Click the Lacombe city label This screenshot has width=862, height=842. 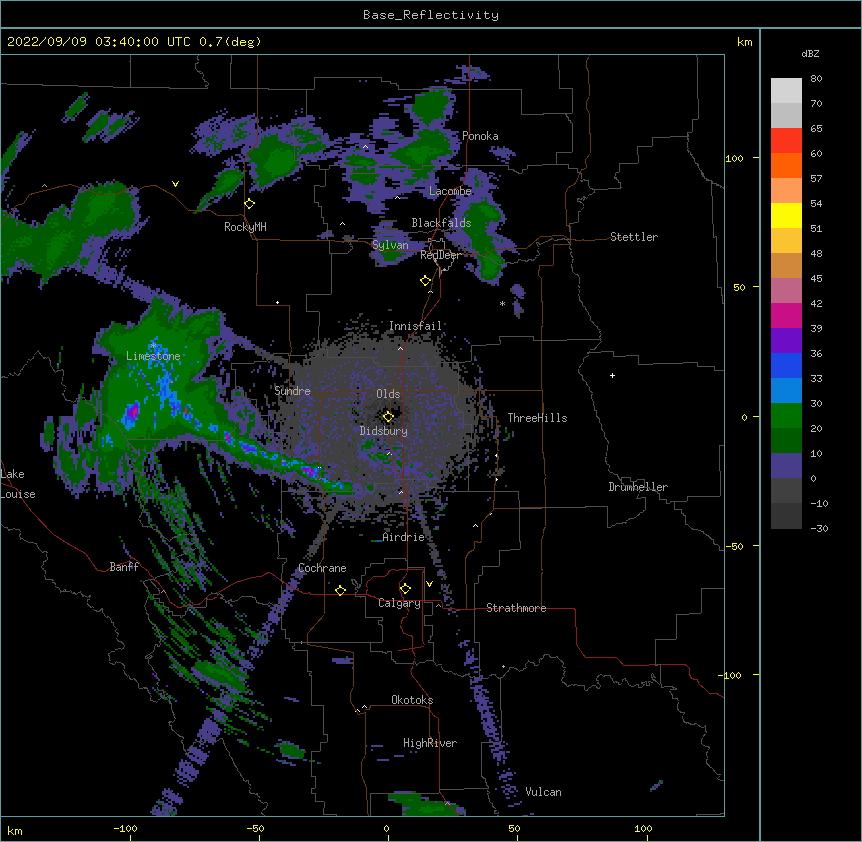tap(450, 191)
